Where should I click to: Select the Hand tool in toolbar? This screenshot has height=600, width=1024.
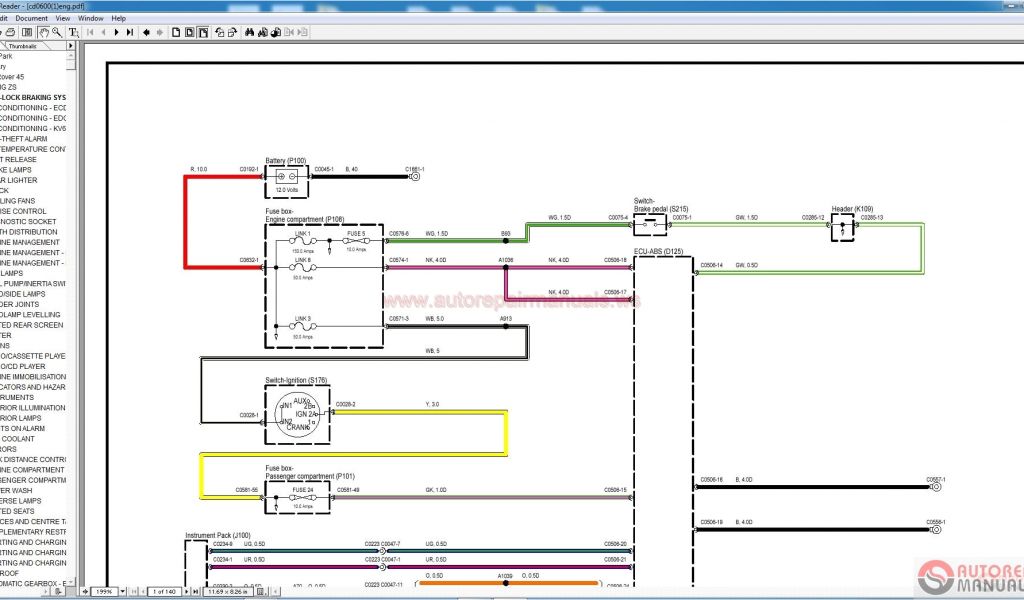45,32
